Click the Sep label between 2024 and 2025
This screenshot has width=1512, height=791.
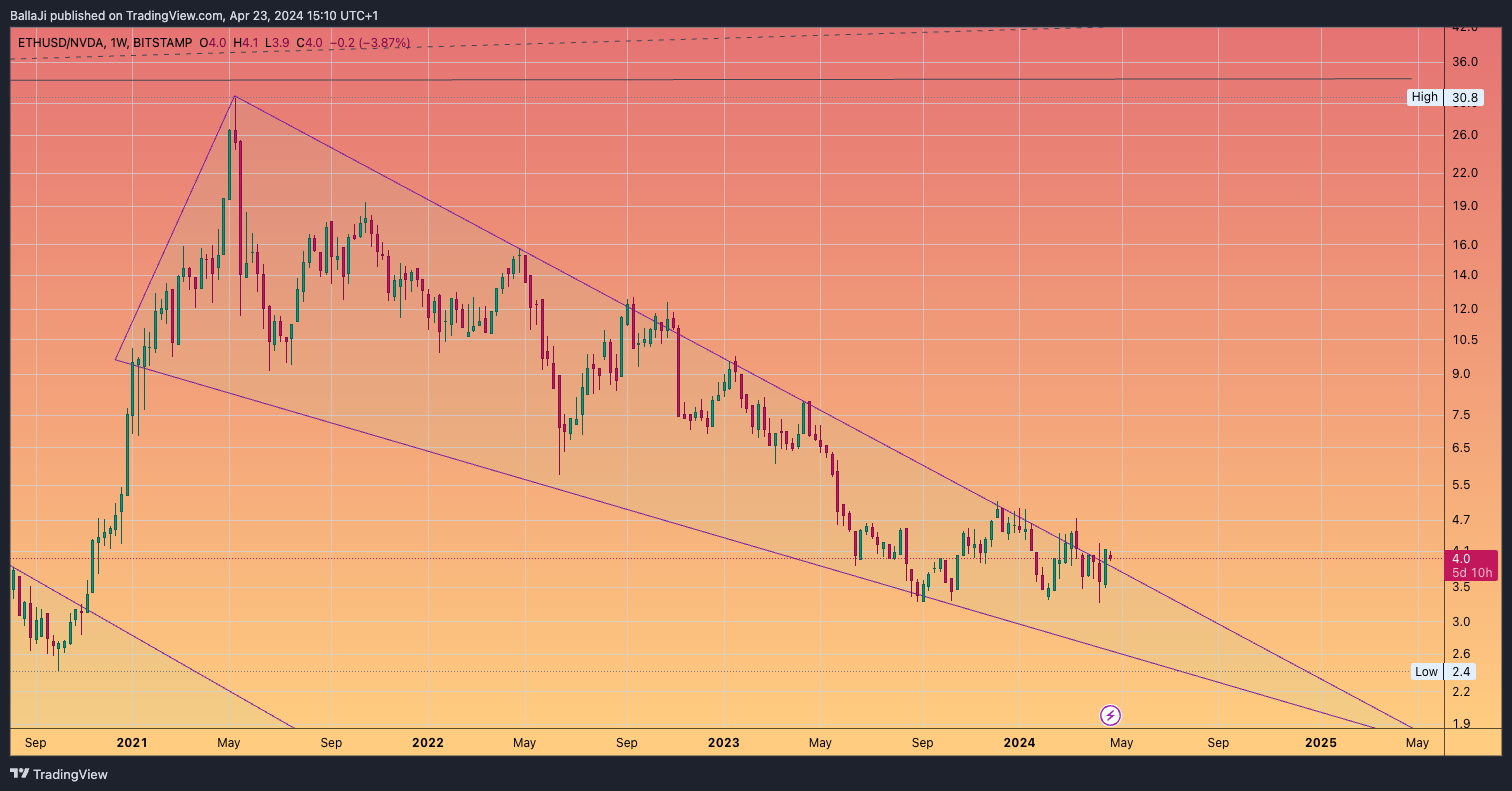click(x=1219, y=743)
